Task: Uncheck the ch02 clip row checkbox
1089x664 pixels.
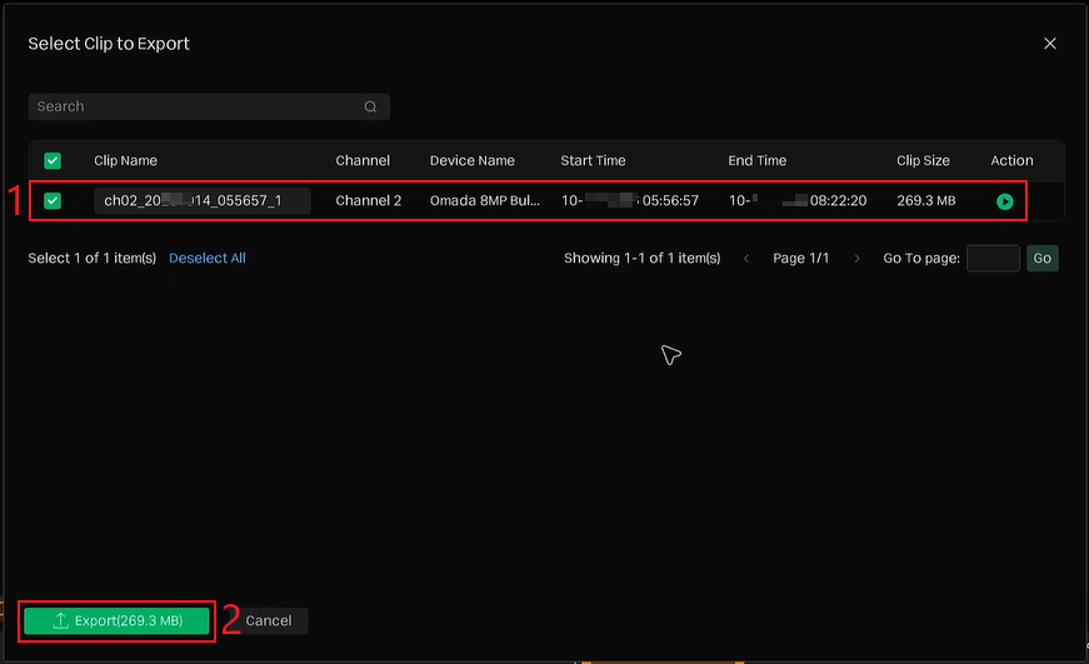Action: pyautogui.click(x=52, y=201)
